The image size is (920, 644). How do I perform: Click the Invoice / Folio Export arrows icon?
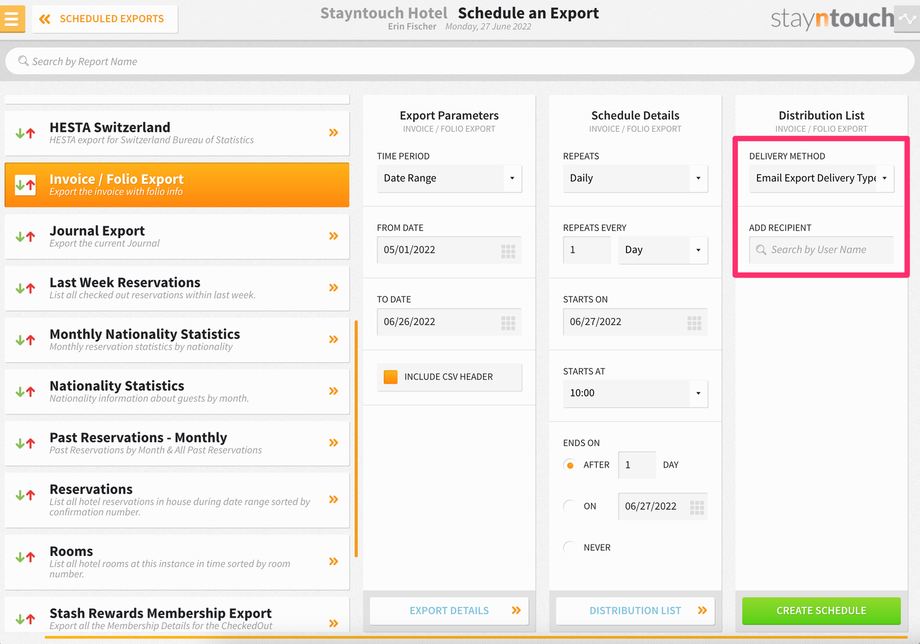pyautogui.click(x=25, y=185)
